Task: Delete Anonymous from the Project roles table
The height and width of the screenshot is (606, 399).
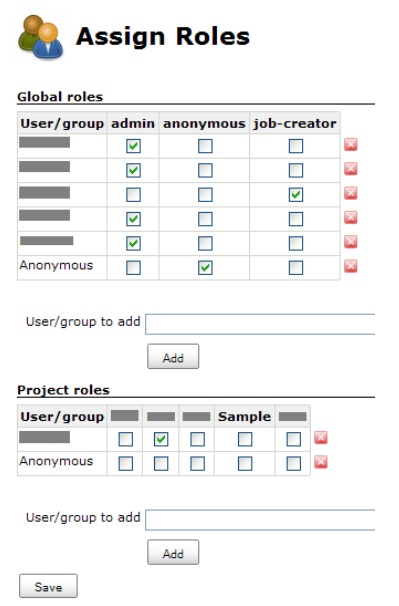Action: 321,461
